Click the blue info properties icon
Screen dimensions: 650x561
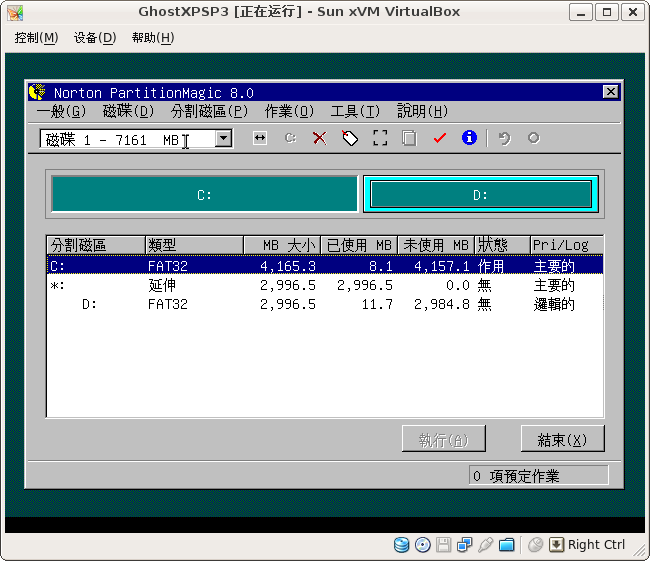pyautogui.click(x=469, y=138)
